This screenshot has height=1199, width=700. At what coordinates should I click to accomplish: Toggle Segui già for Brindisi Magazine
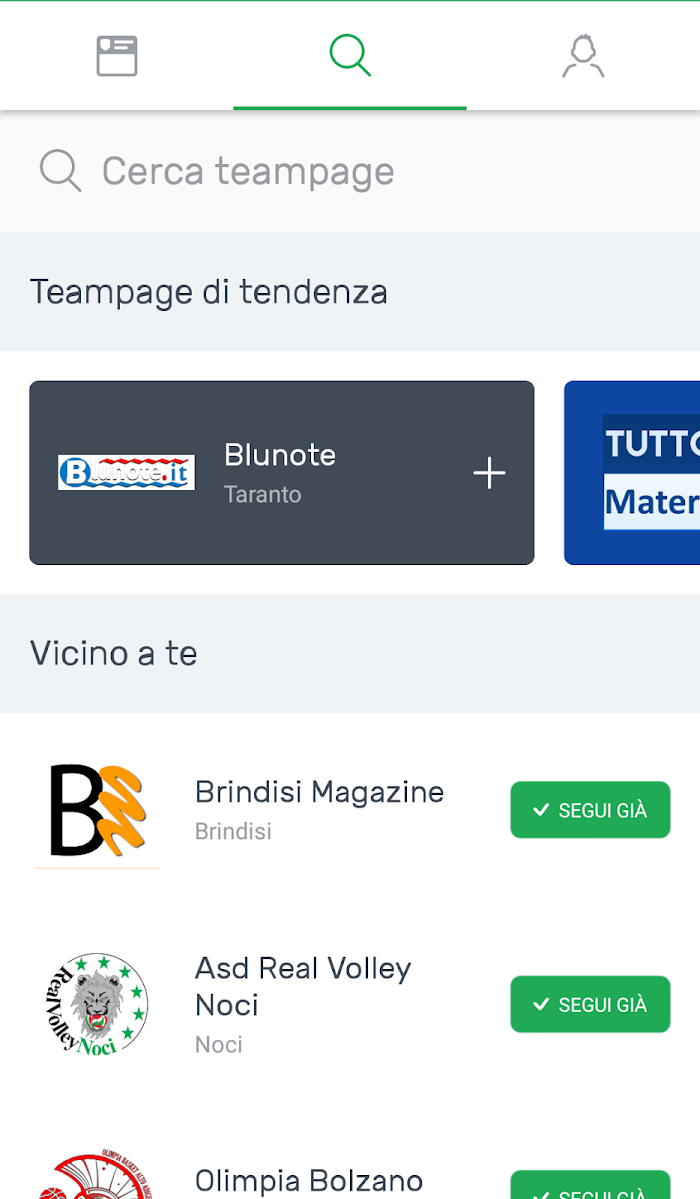click(x=590, y=810)
